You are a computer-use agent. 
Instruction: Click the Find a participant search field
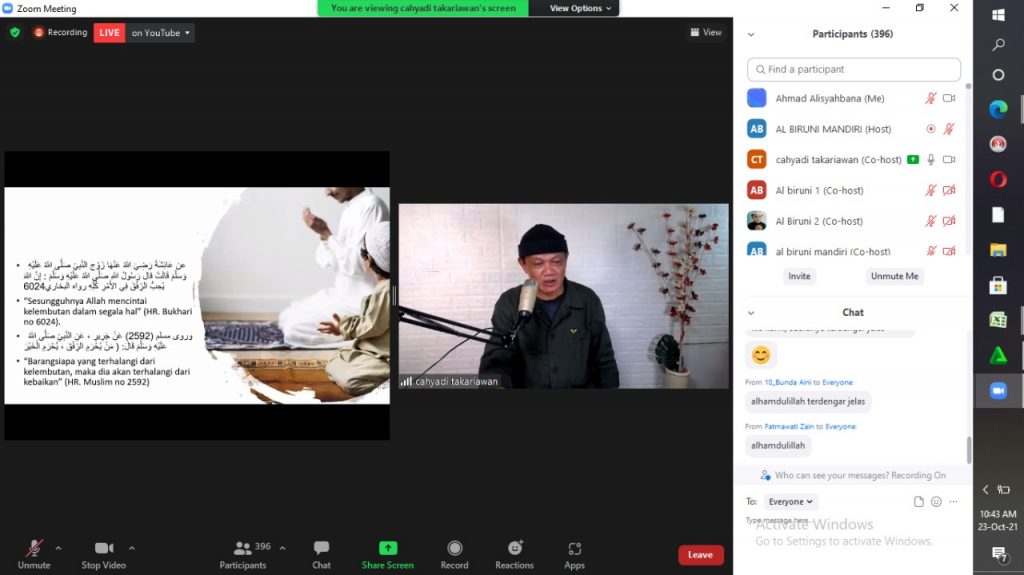tap(854, 69)
